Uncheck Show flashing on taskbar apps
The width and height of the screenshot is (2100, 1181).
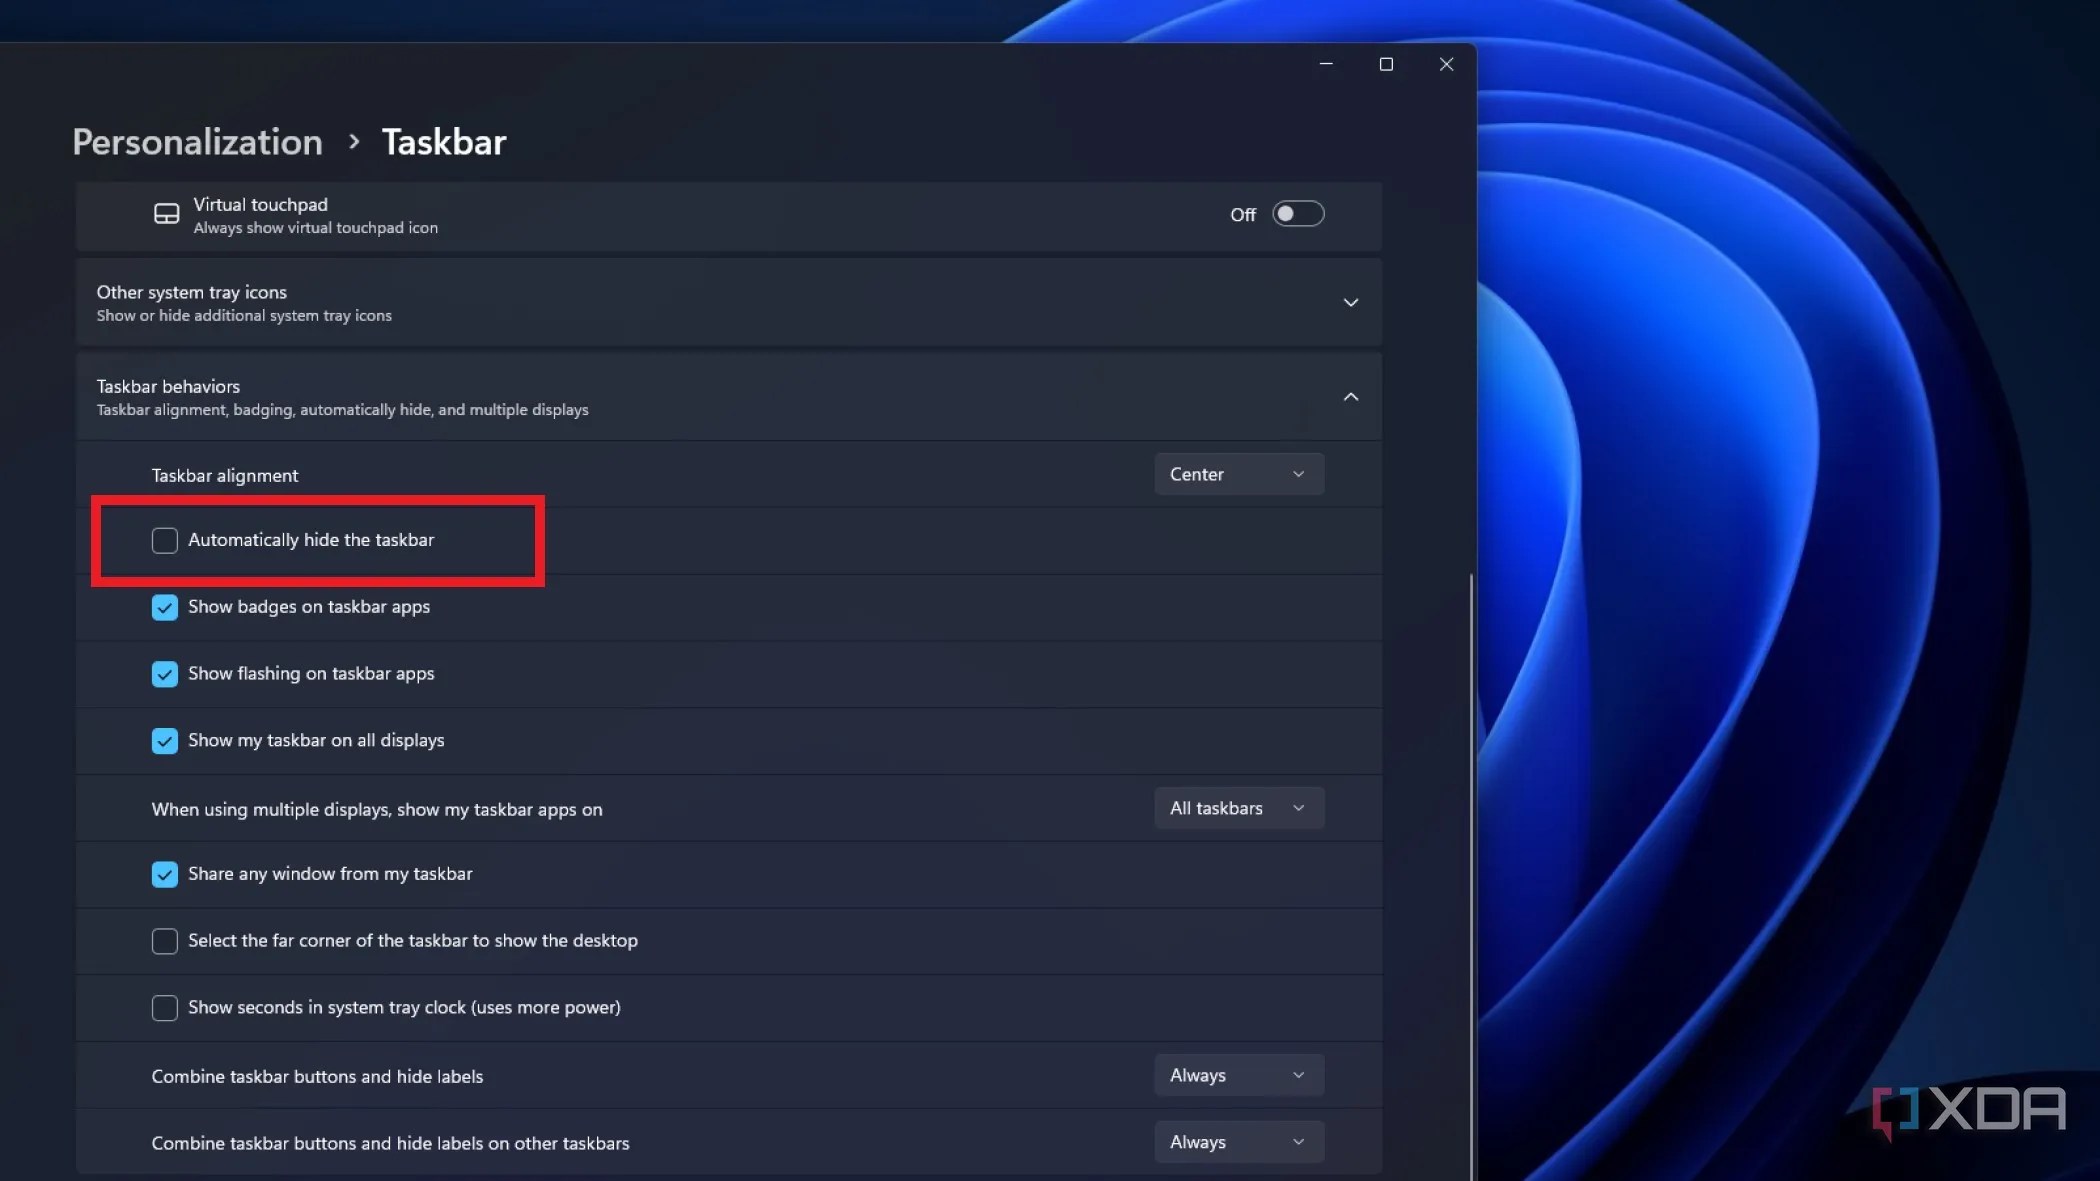[x=165, y=674]
